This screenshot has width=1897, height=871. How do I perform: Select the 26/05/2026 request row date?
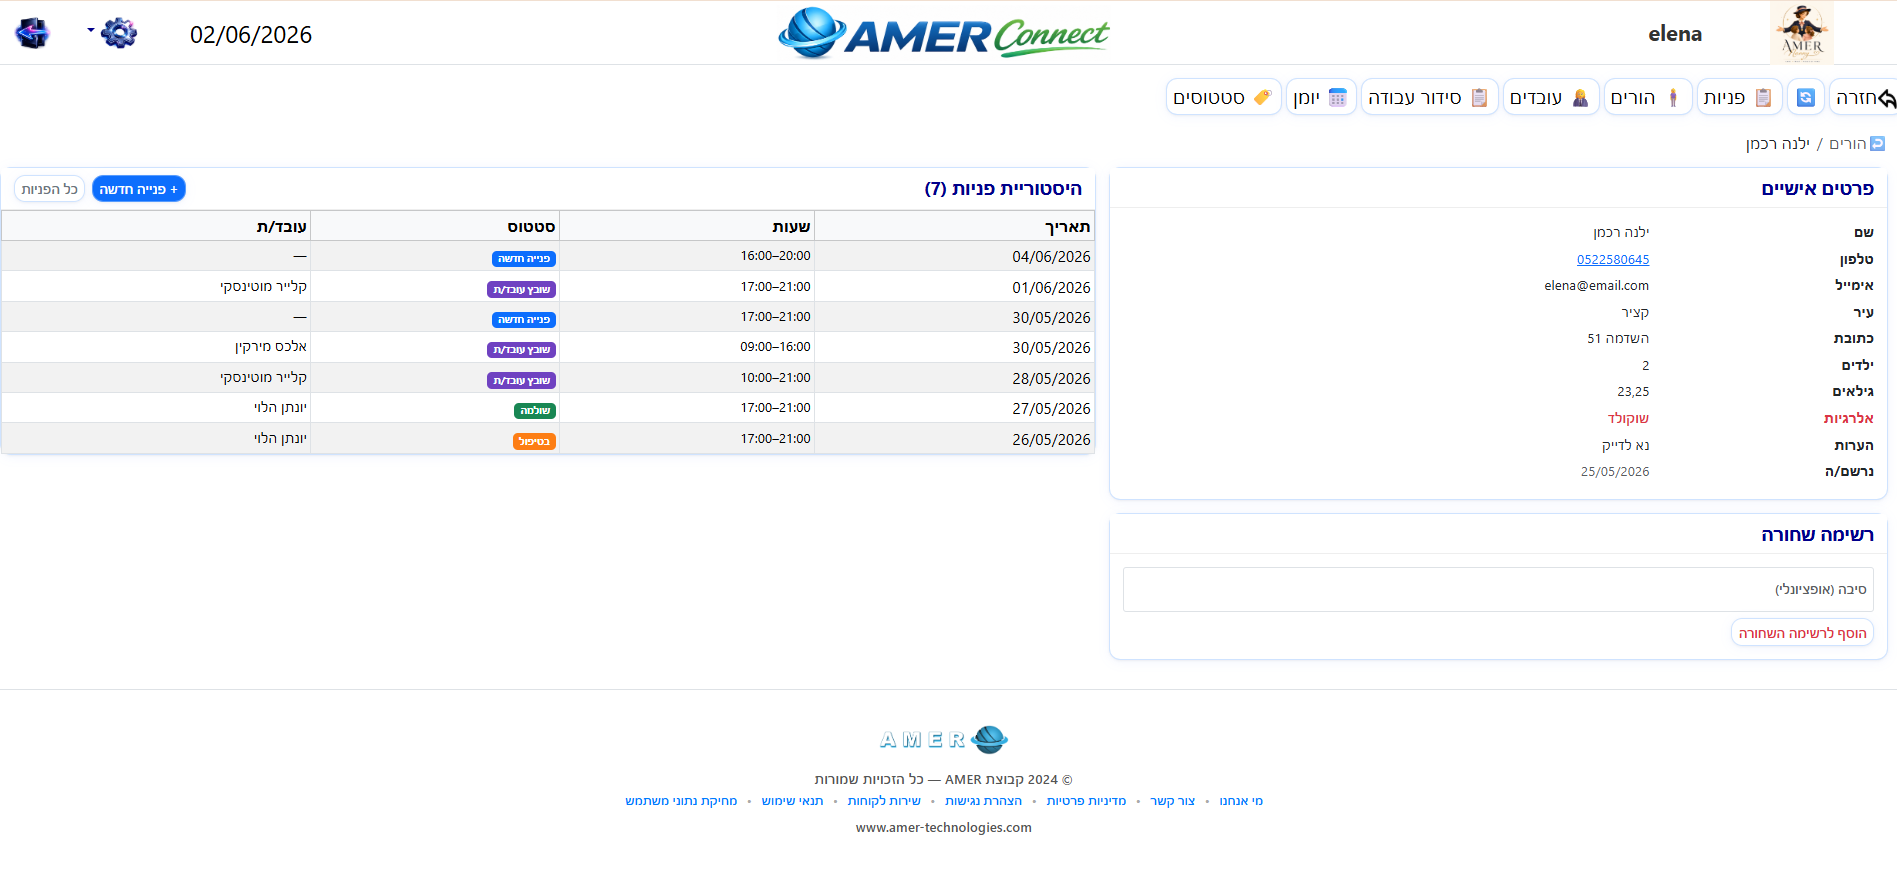[1051, 440]
